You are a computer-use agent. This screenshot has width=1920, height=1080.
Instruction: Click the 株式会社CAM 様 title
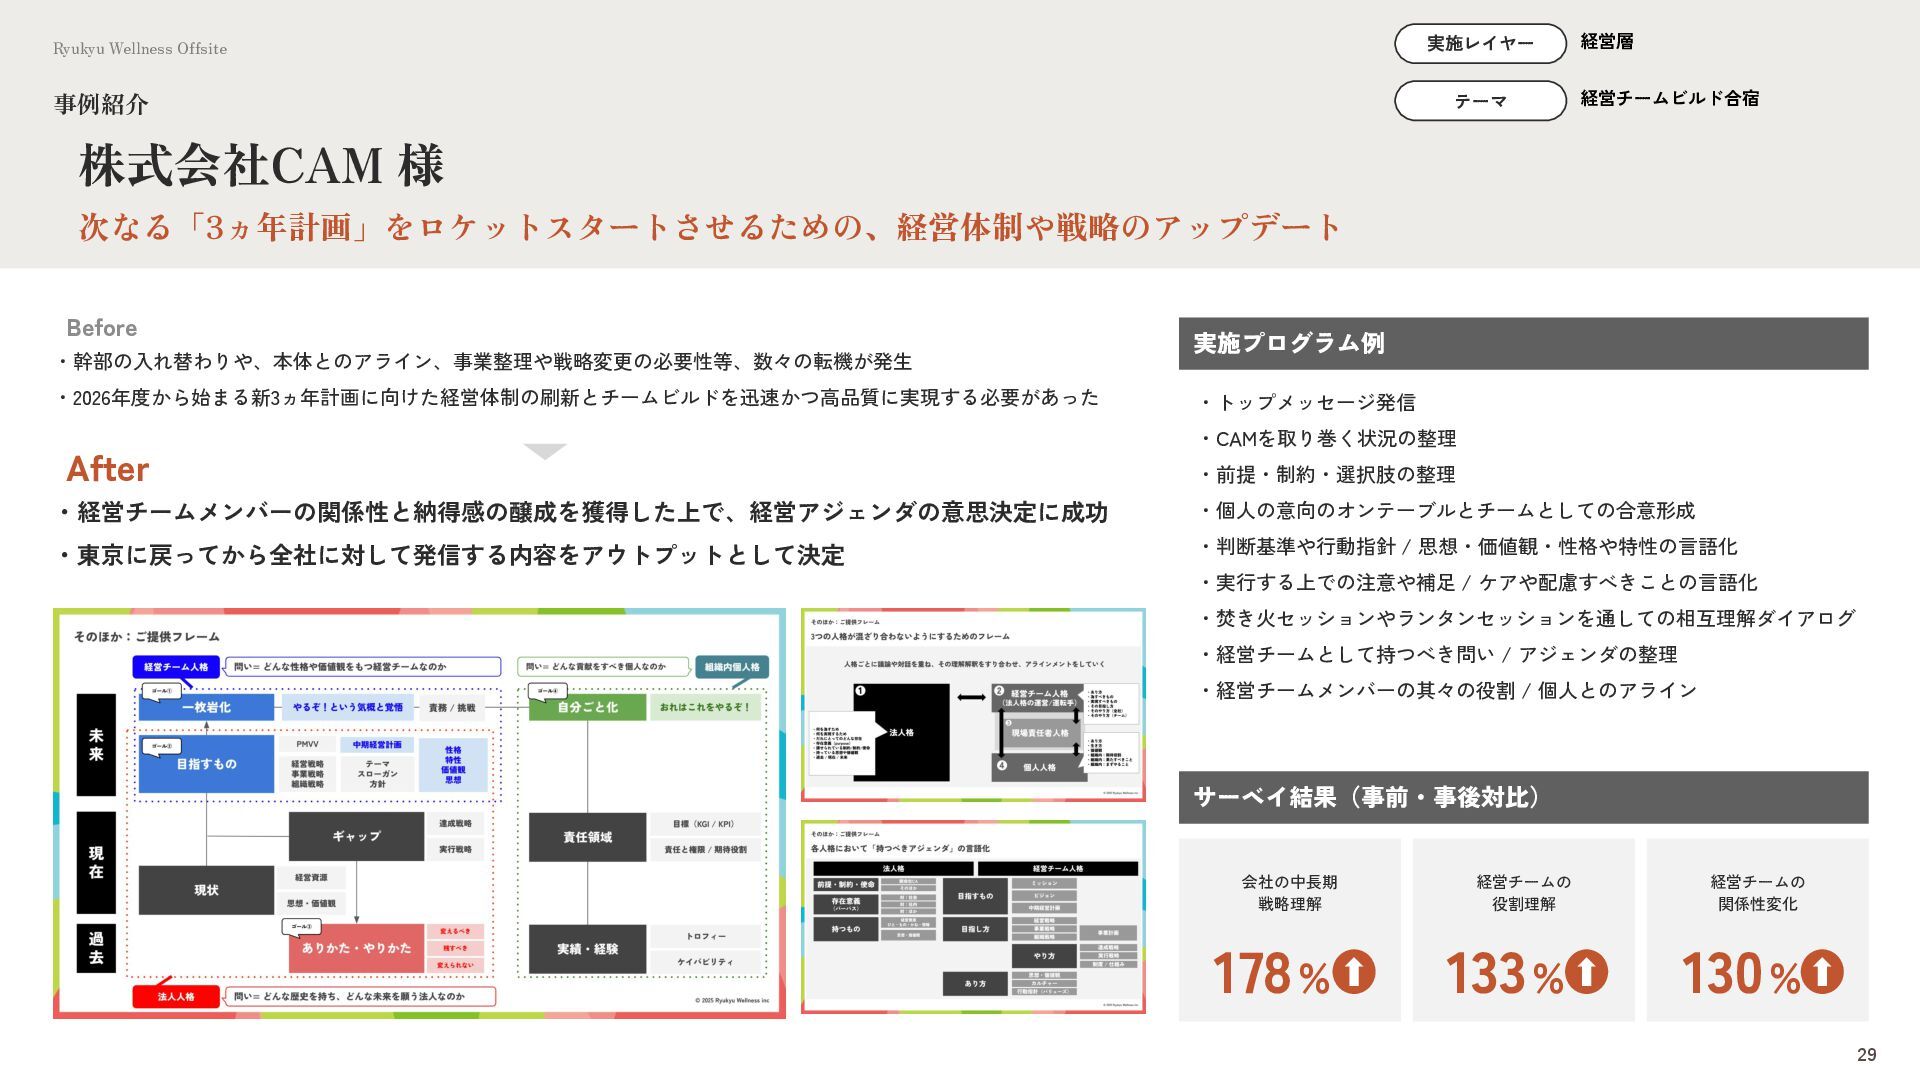coord(261,166)
